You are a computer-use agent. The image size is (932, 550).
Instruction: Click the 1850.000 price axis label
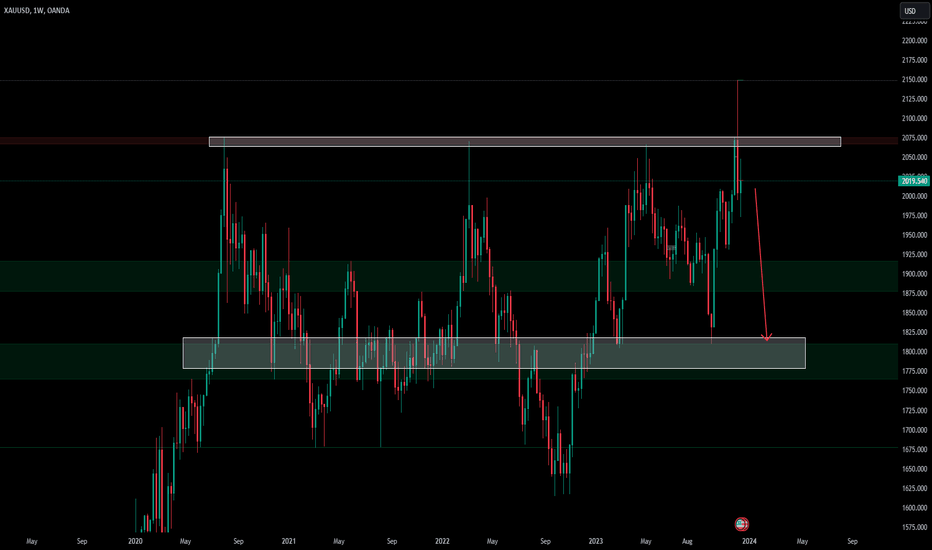914,313
